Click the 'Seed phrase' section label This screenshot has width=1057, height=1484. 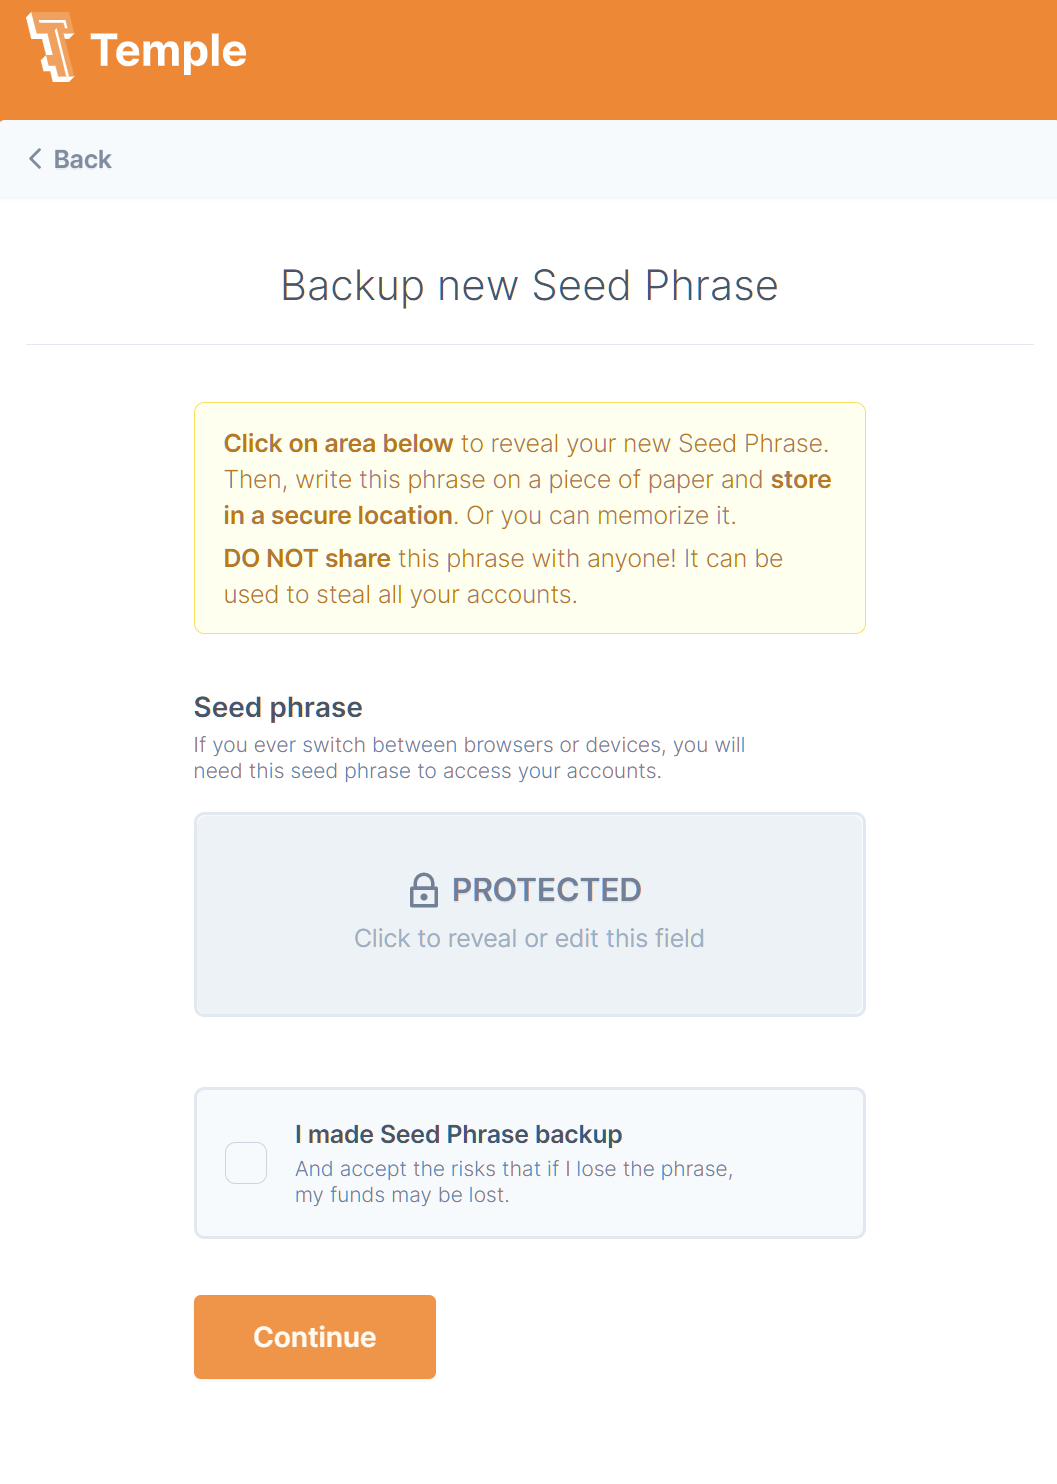click(278, 708)
